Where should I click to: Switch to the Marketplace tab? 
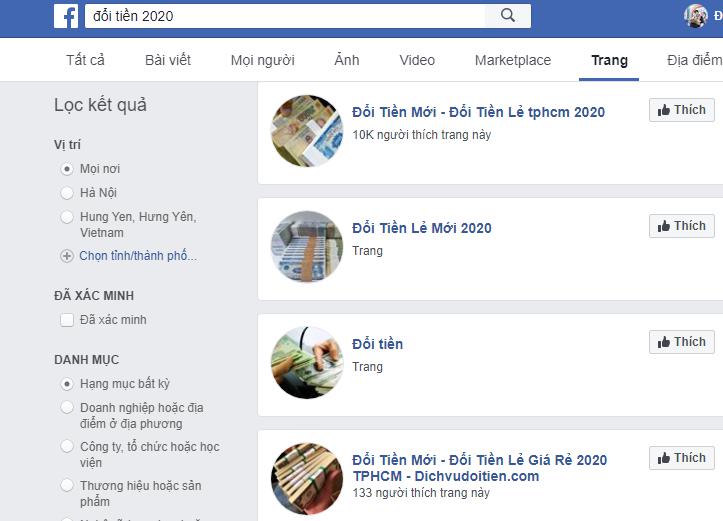(512, 60)
